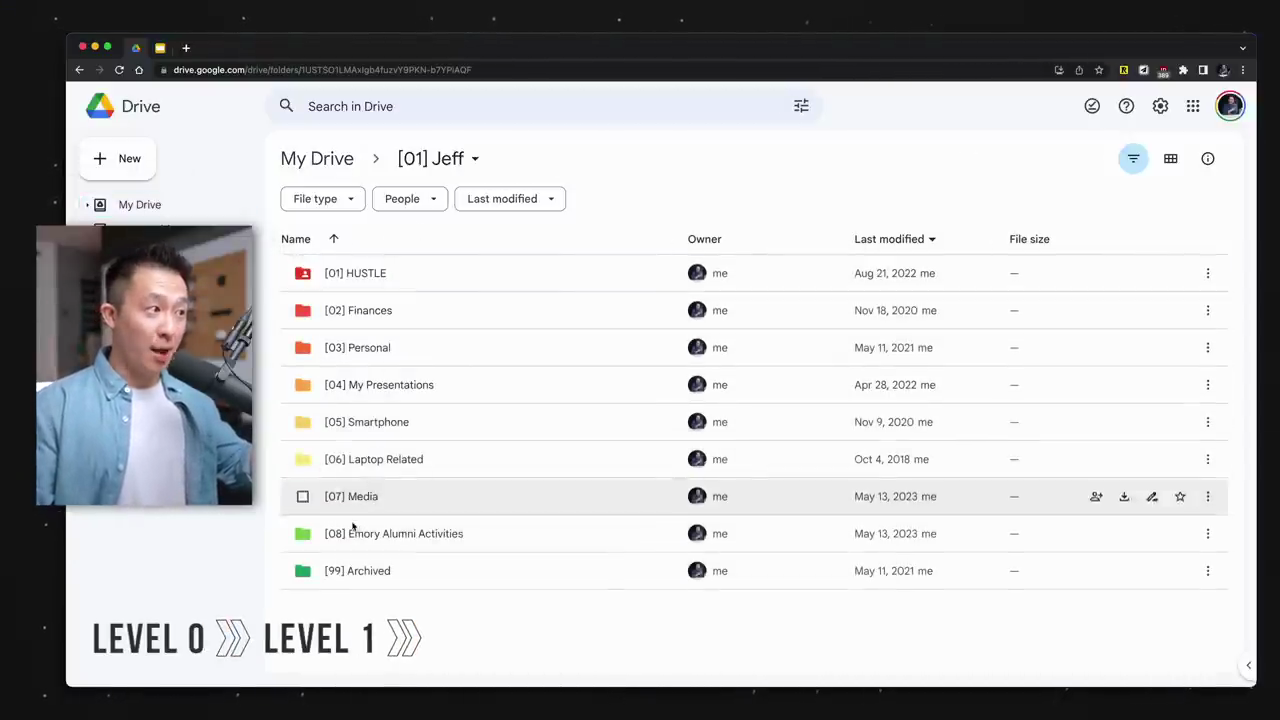This screenshot has height=720, width=1280.
Task: Share the [07] Media folder
Action: pyautogui.click(x=1096, y=496)
